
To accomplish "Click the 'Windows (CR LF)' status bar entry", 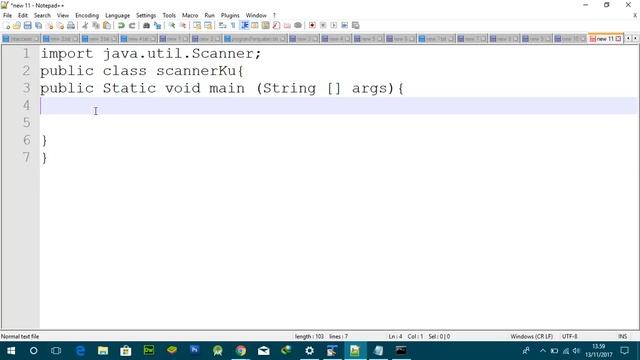I will (x=531, y=337).
